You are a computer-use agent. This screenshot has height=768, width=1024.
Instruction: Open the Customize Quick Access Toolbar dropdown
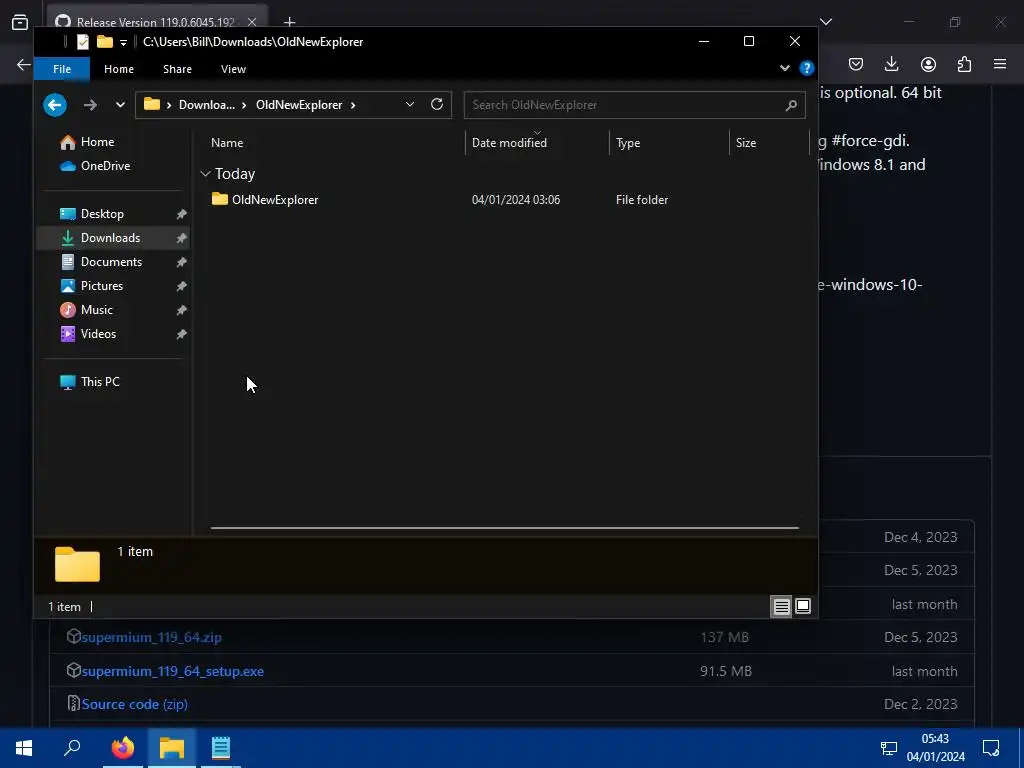(123, 43)
